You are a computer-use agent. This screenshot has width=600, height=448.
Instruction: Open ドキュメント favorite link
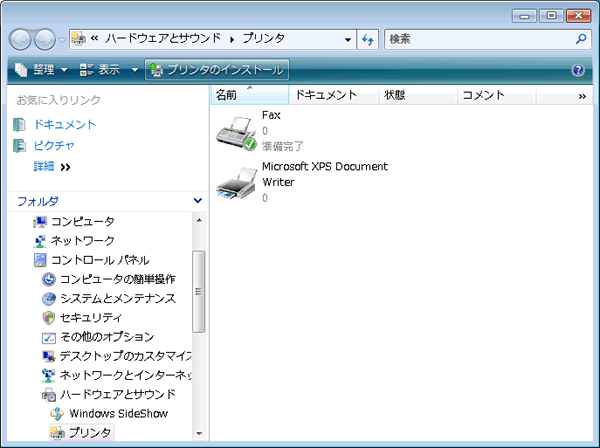click(65, 124)
